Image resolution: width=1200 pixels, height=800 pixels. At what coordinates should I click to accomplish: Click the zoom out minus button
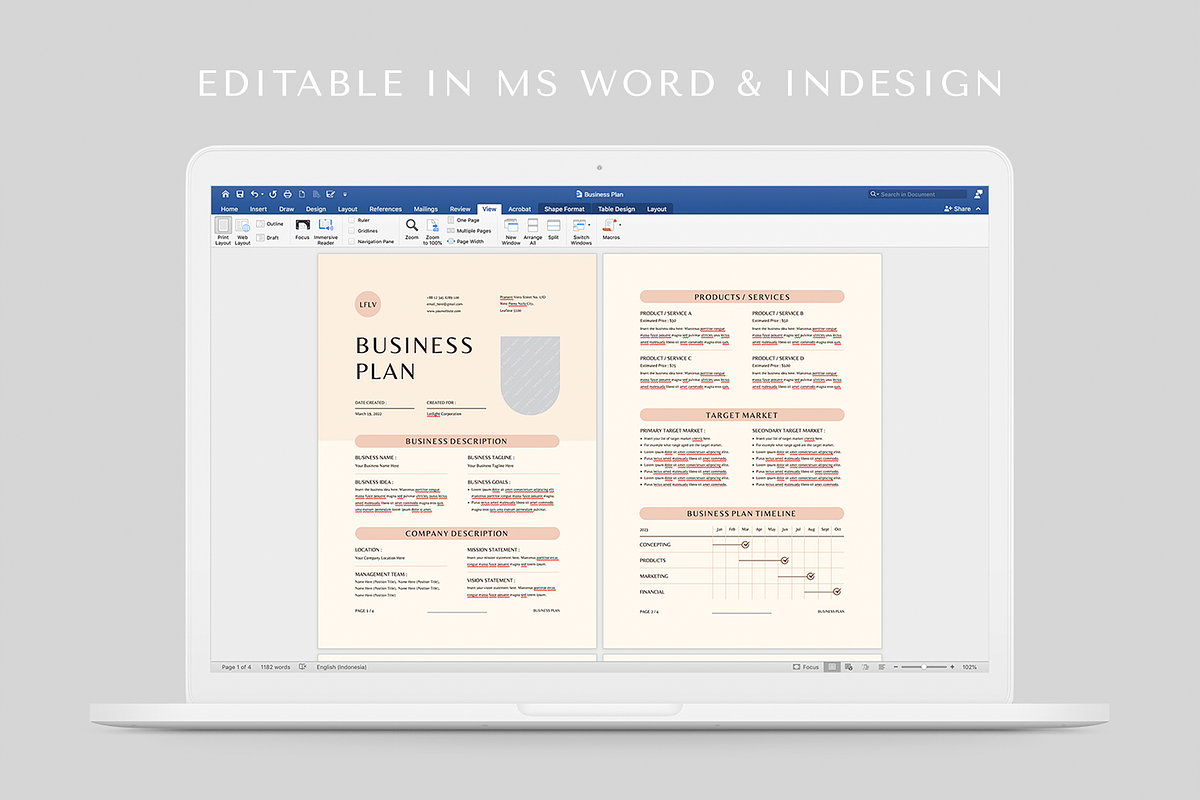click(895, 667)
